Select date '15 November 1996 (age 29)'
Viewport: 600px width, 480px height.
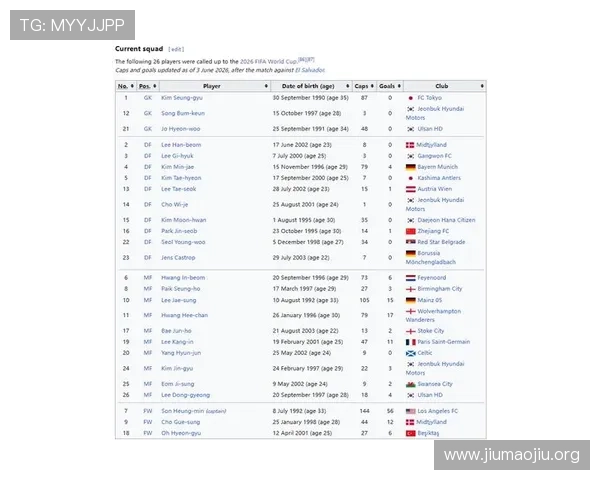point(310,167)
